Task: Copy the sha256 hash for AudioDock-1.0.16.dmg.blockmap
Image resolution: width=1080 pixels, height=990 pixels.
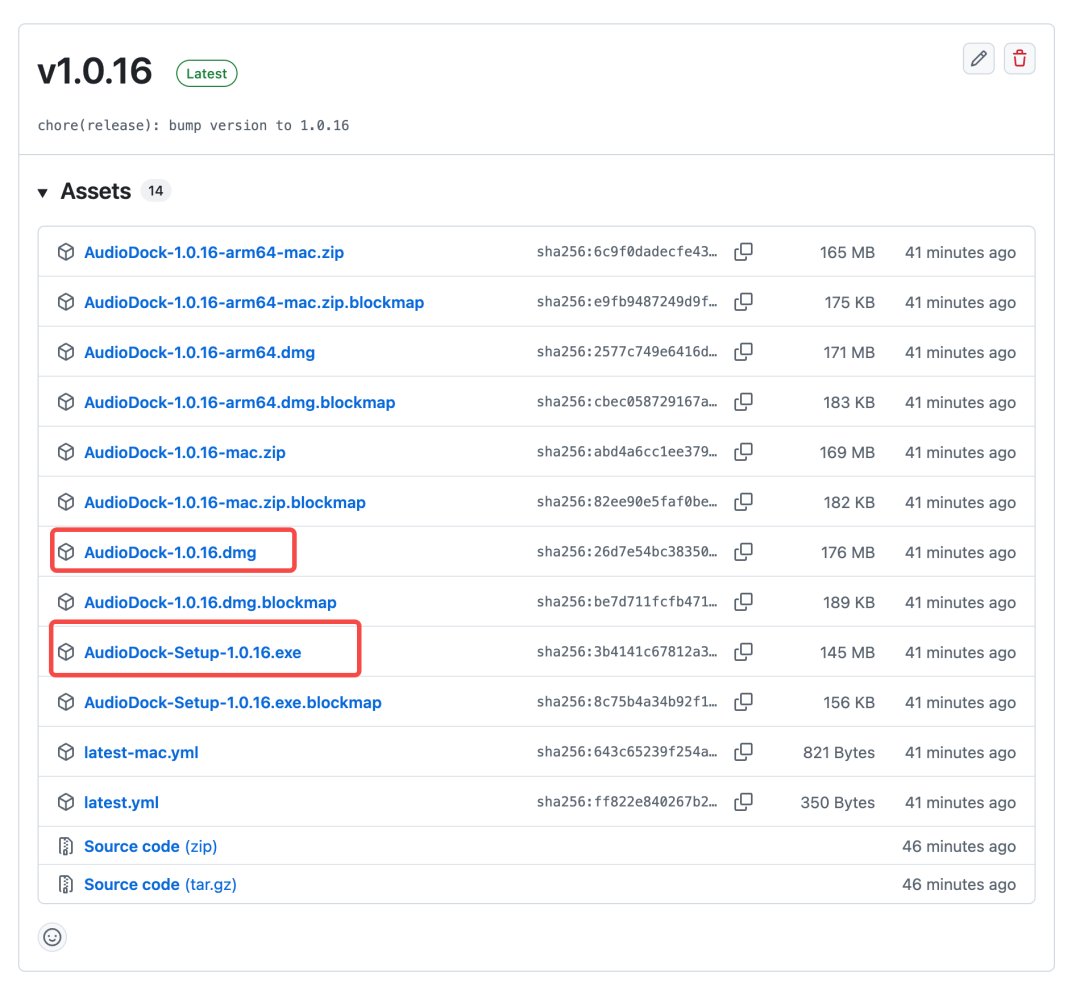Action: tap(743, 601)
